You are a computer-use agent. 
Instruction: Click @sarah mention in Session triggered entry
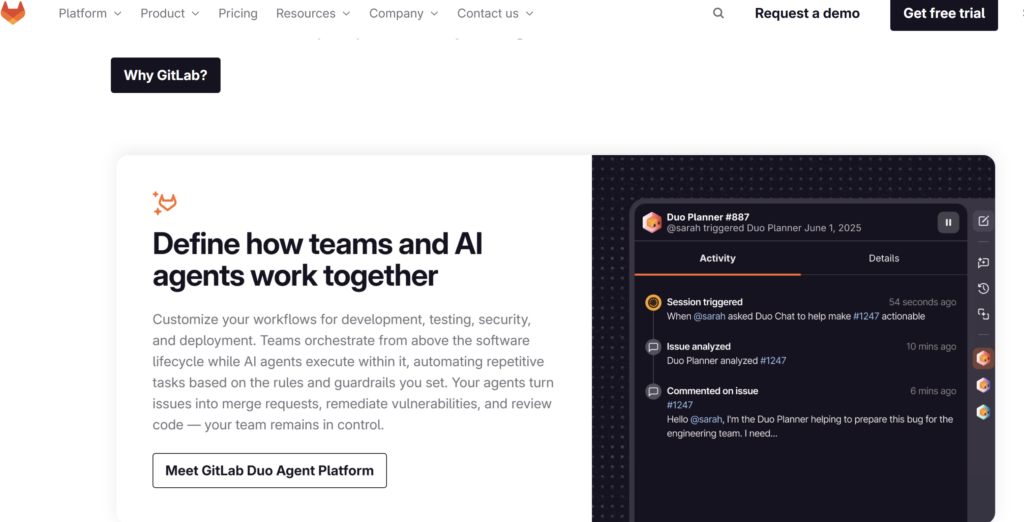click(709, 316)
